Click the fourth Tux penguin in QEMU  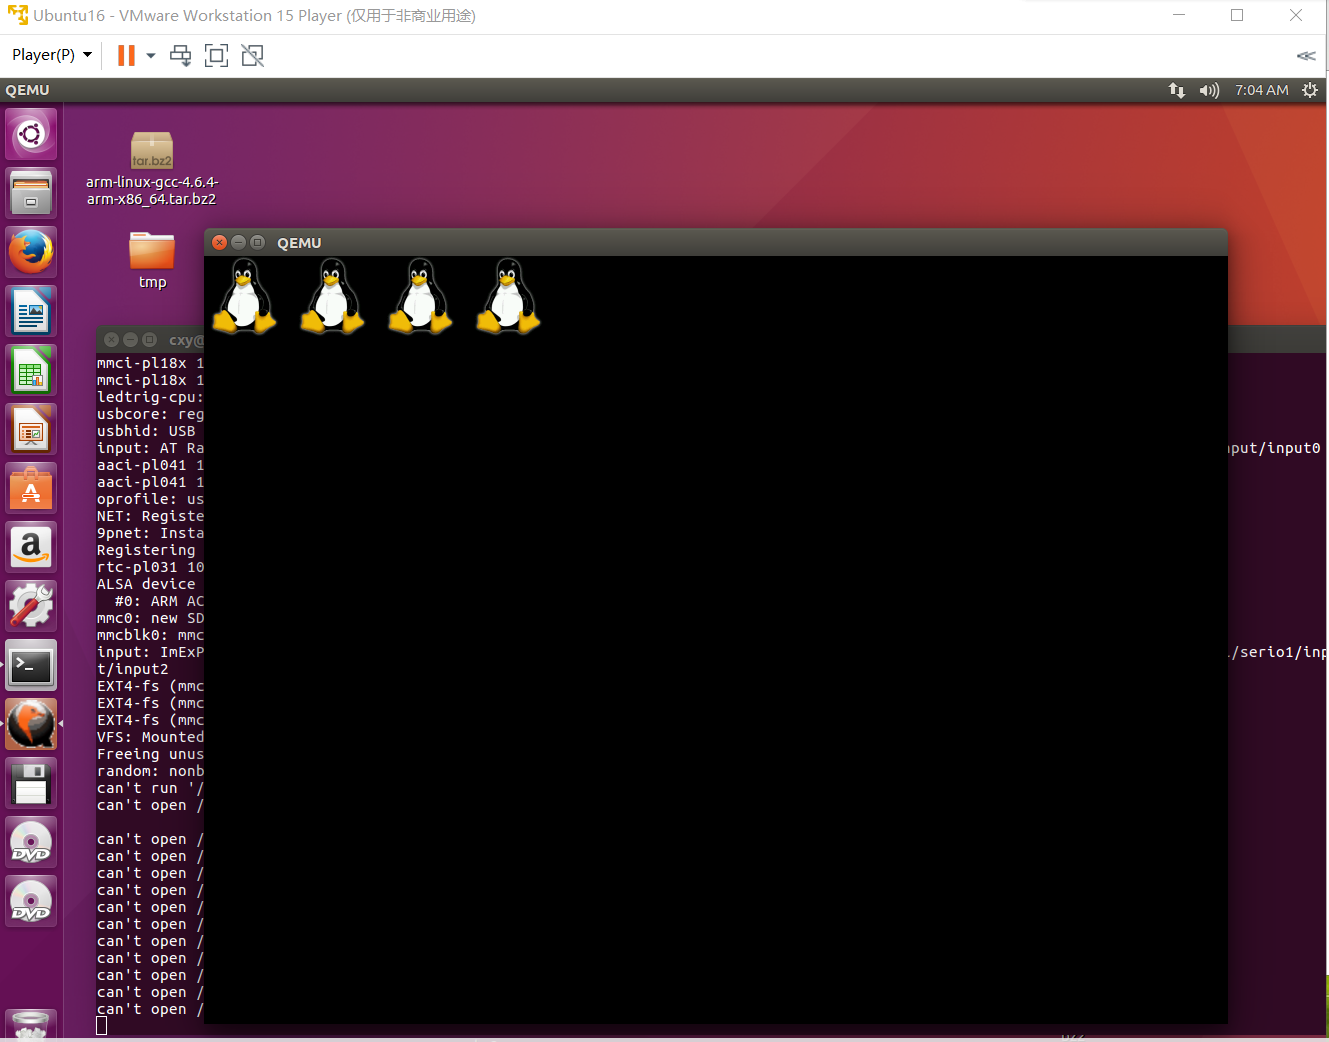[x=509, y=296]
